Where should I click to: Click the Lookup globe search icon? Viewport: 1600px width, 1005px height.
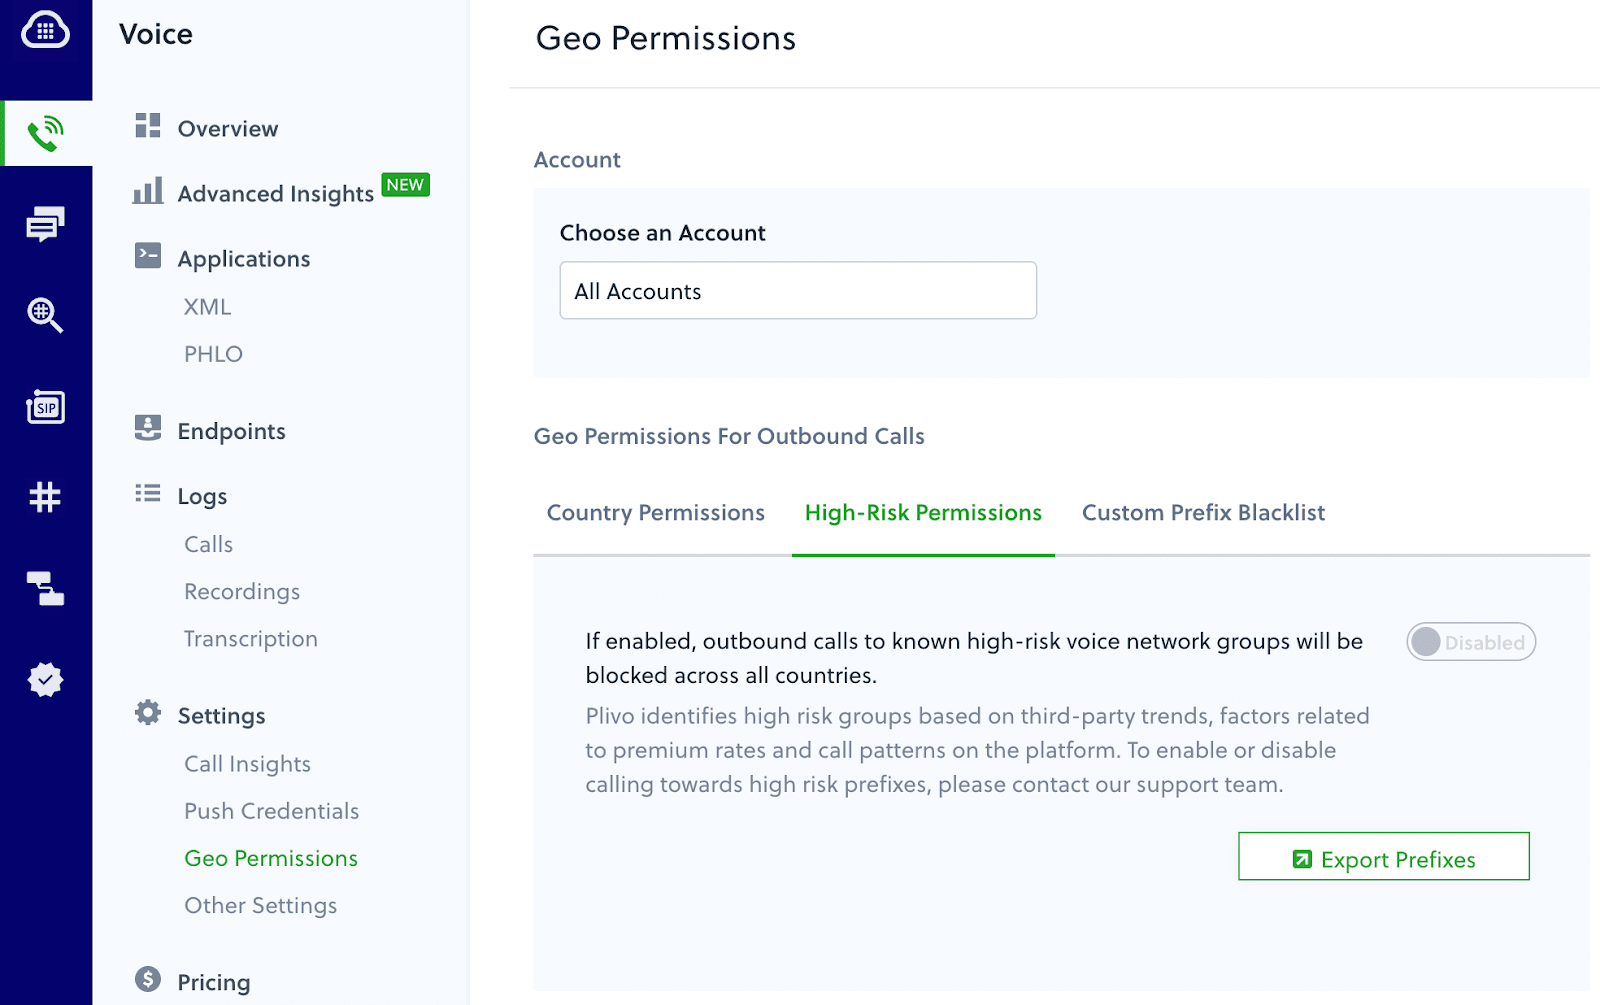[x=46, y=315]
